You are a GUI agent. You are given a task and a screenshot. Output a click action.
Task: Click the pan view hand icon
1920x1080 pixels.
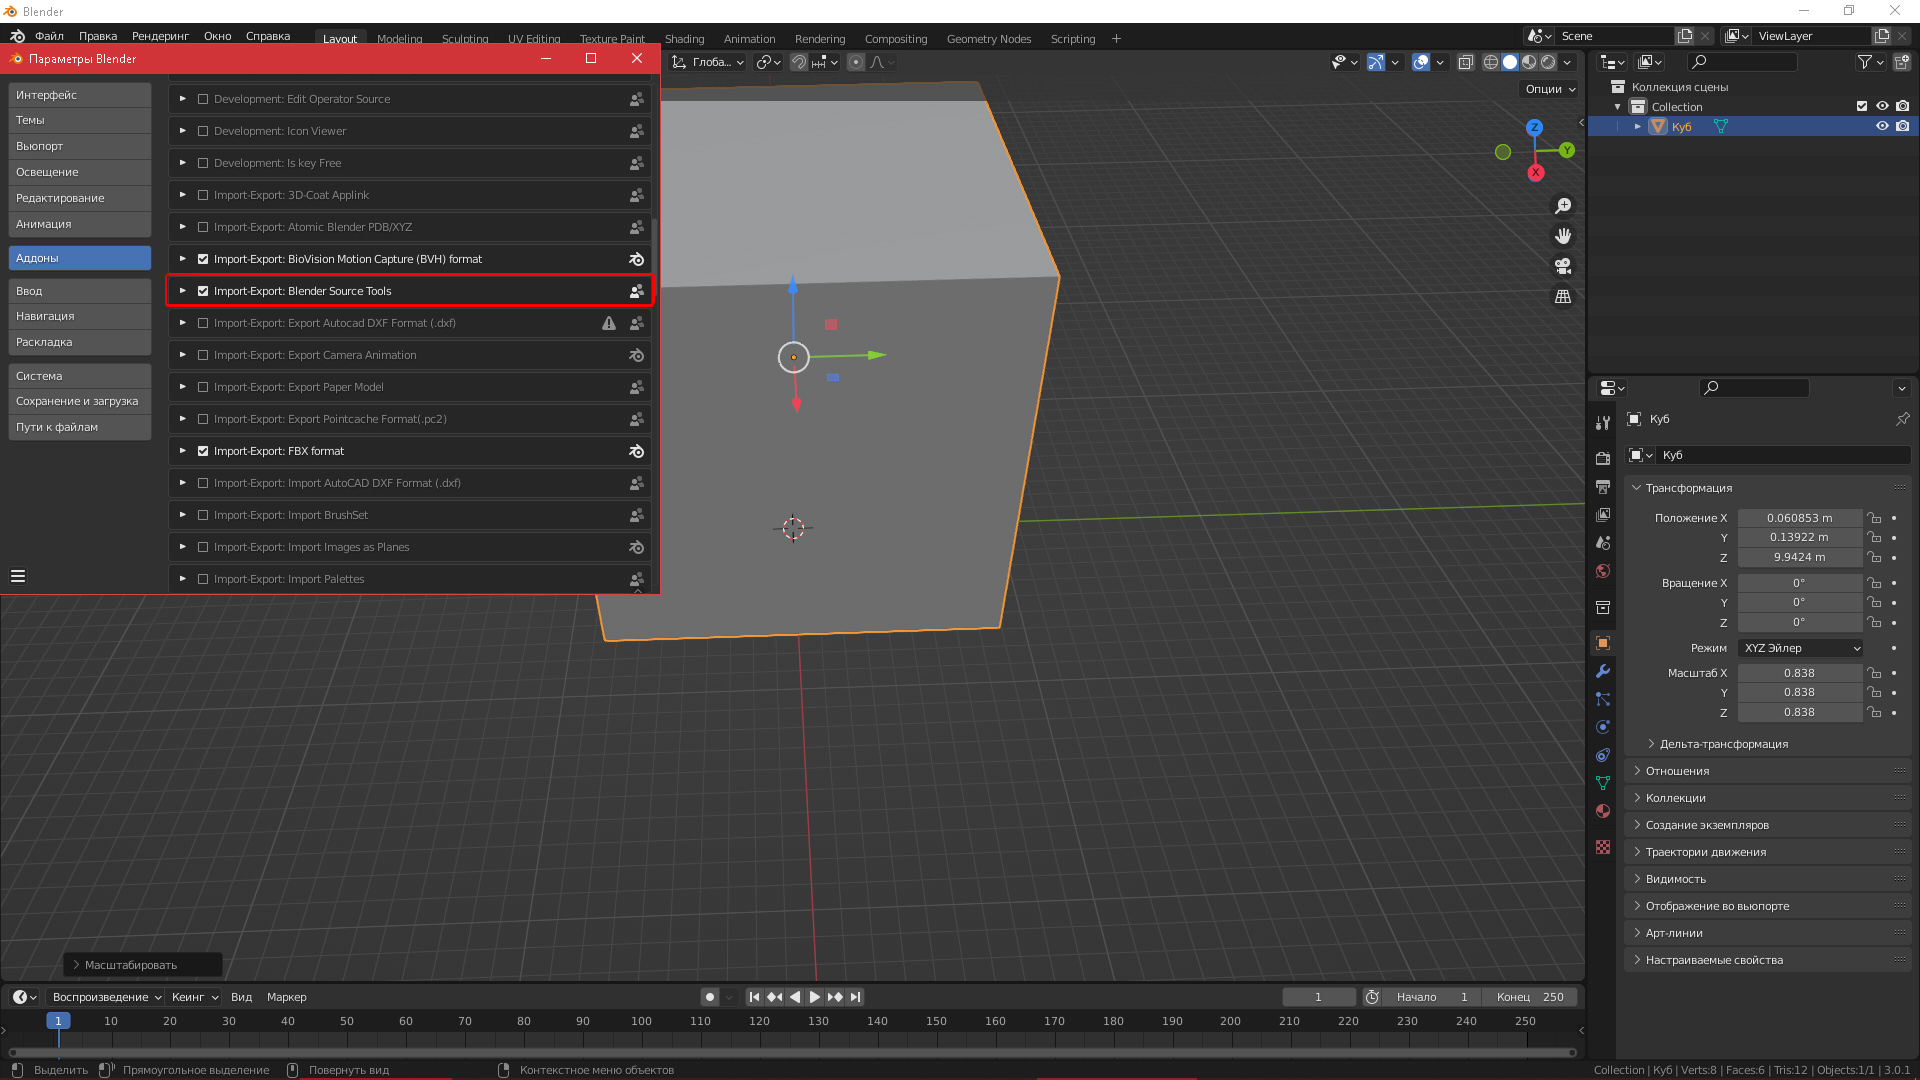pyautogui.click(x=1563, y=236)
